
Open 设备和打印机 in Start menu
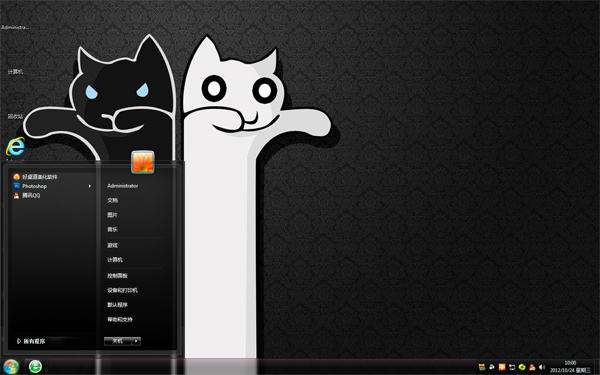coord(122,290)
